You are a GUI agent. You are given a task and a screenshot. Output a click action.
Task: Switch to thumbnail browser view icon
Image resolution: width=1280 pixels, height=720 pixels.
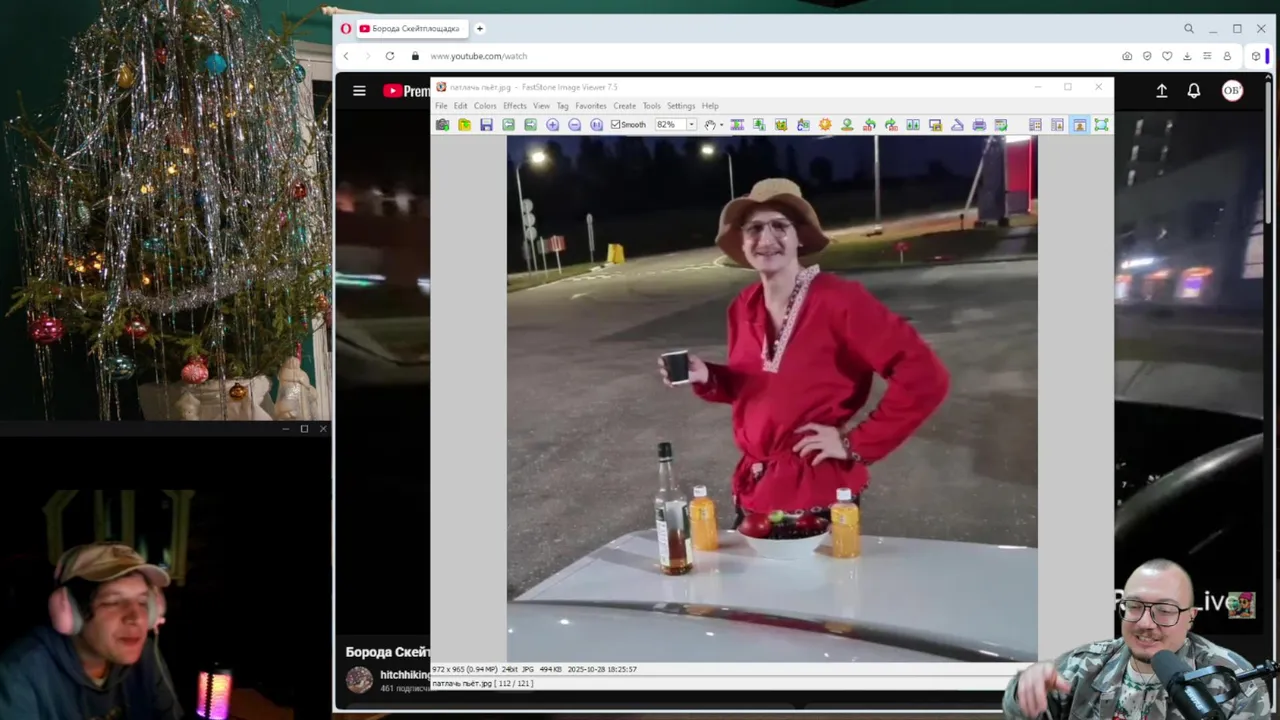click(1035, 125)
